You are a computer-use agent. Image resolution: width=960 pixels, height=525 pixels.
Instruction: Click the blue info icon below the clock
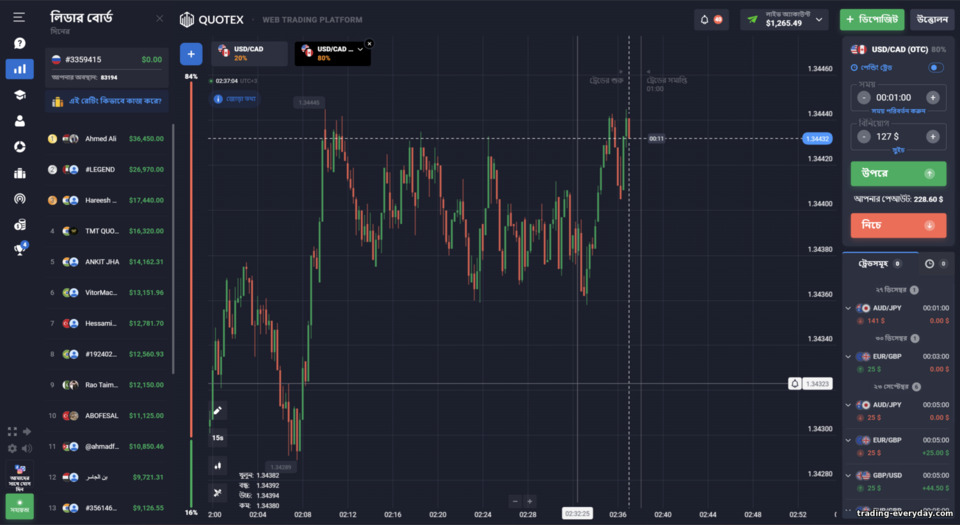click(218, 99)
